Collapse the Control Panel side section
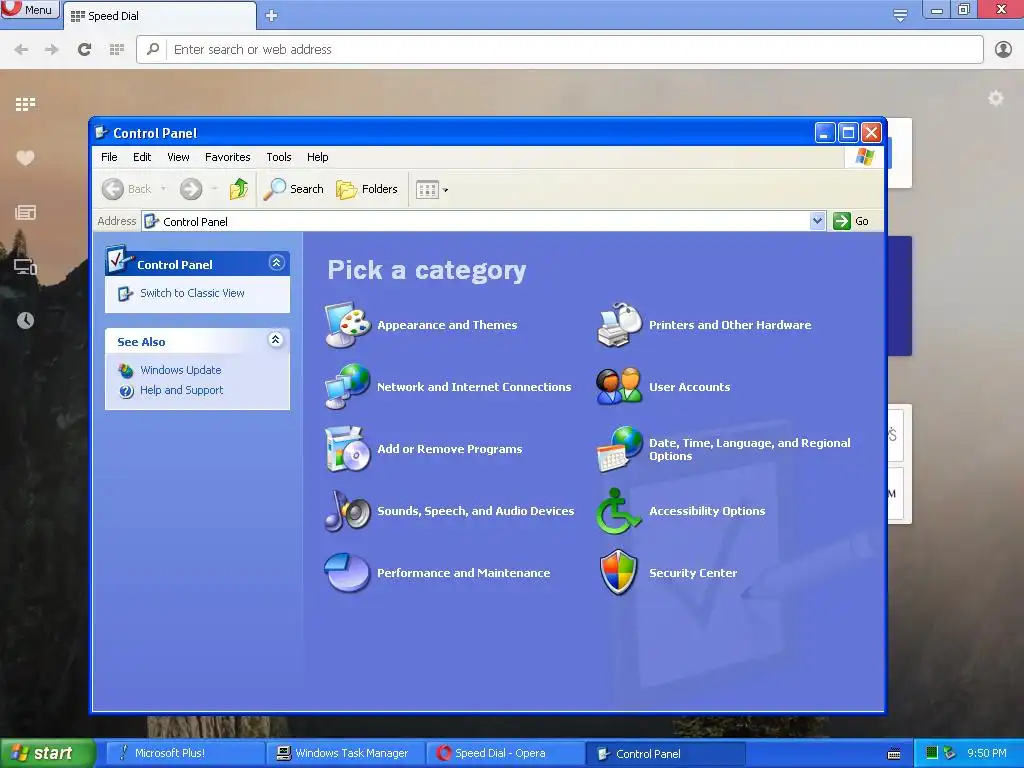This screenshot has width=1024, height=768. click(276, 263)
